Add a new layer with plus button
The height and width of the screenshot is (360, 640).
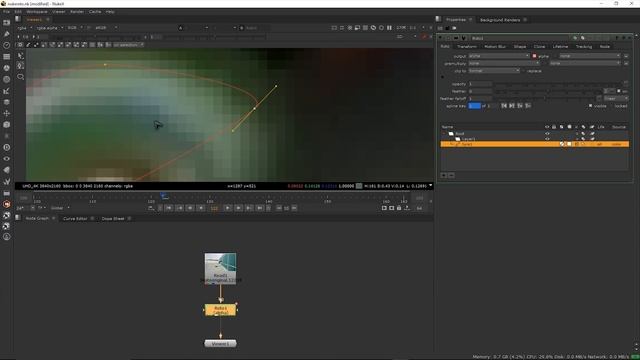(x=444, y=176)
